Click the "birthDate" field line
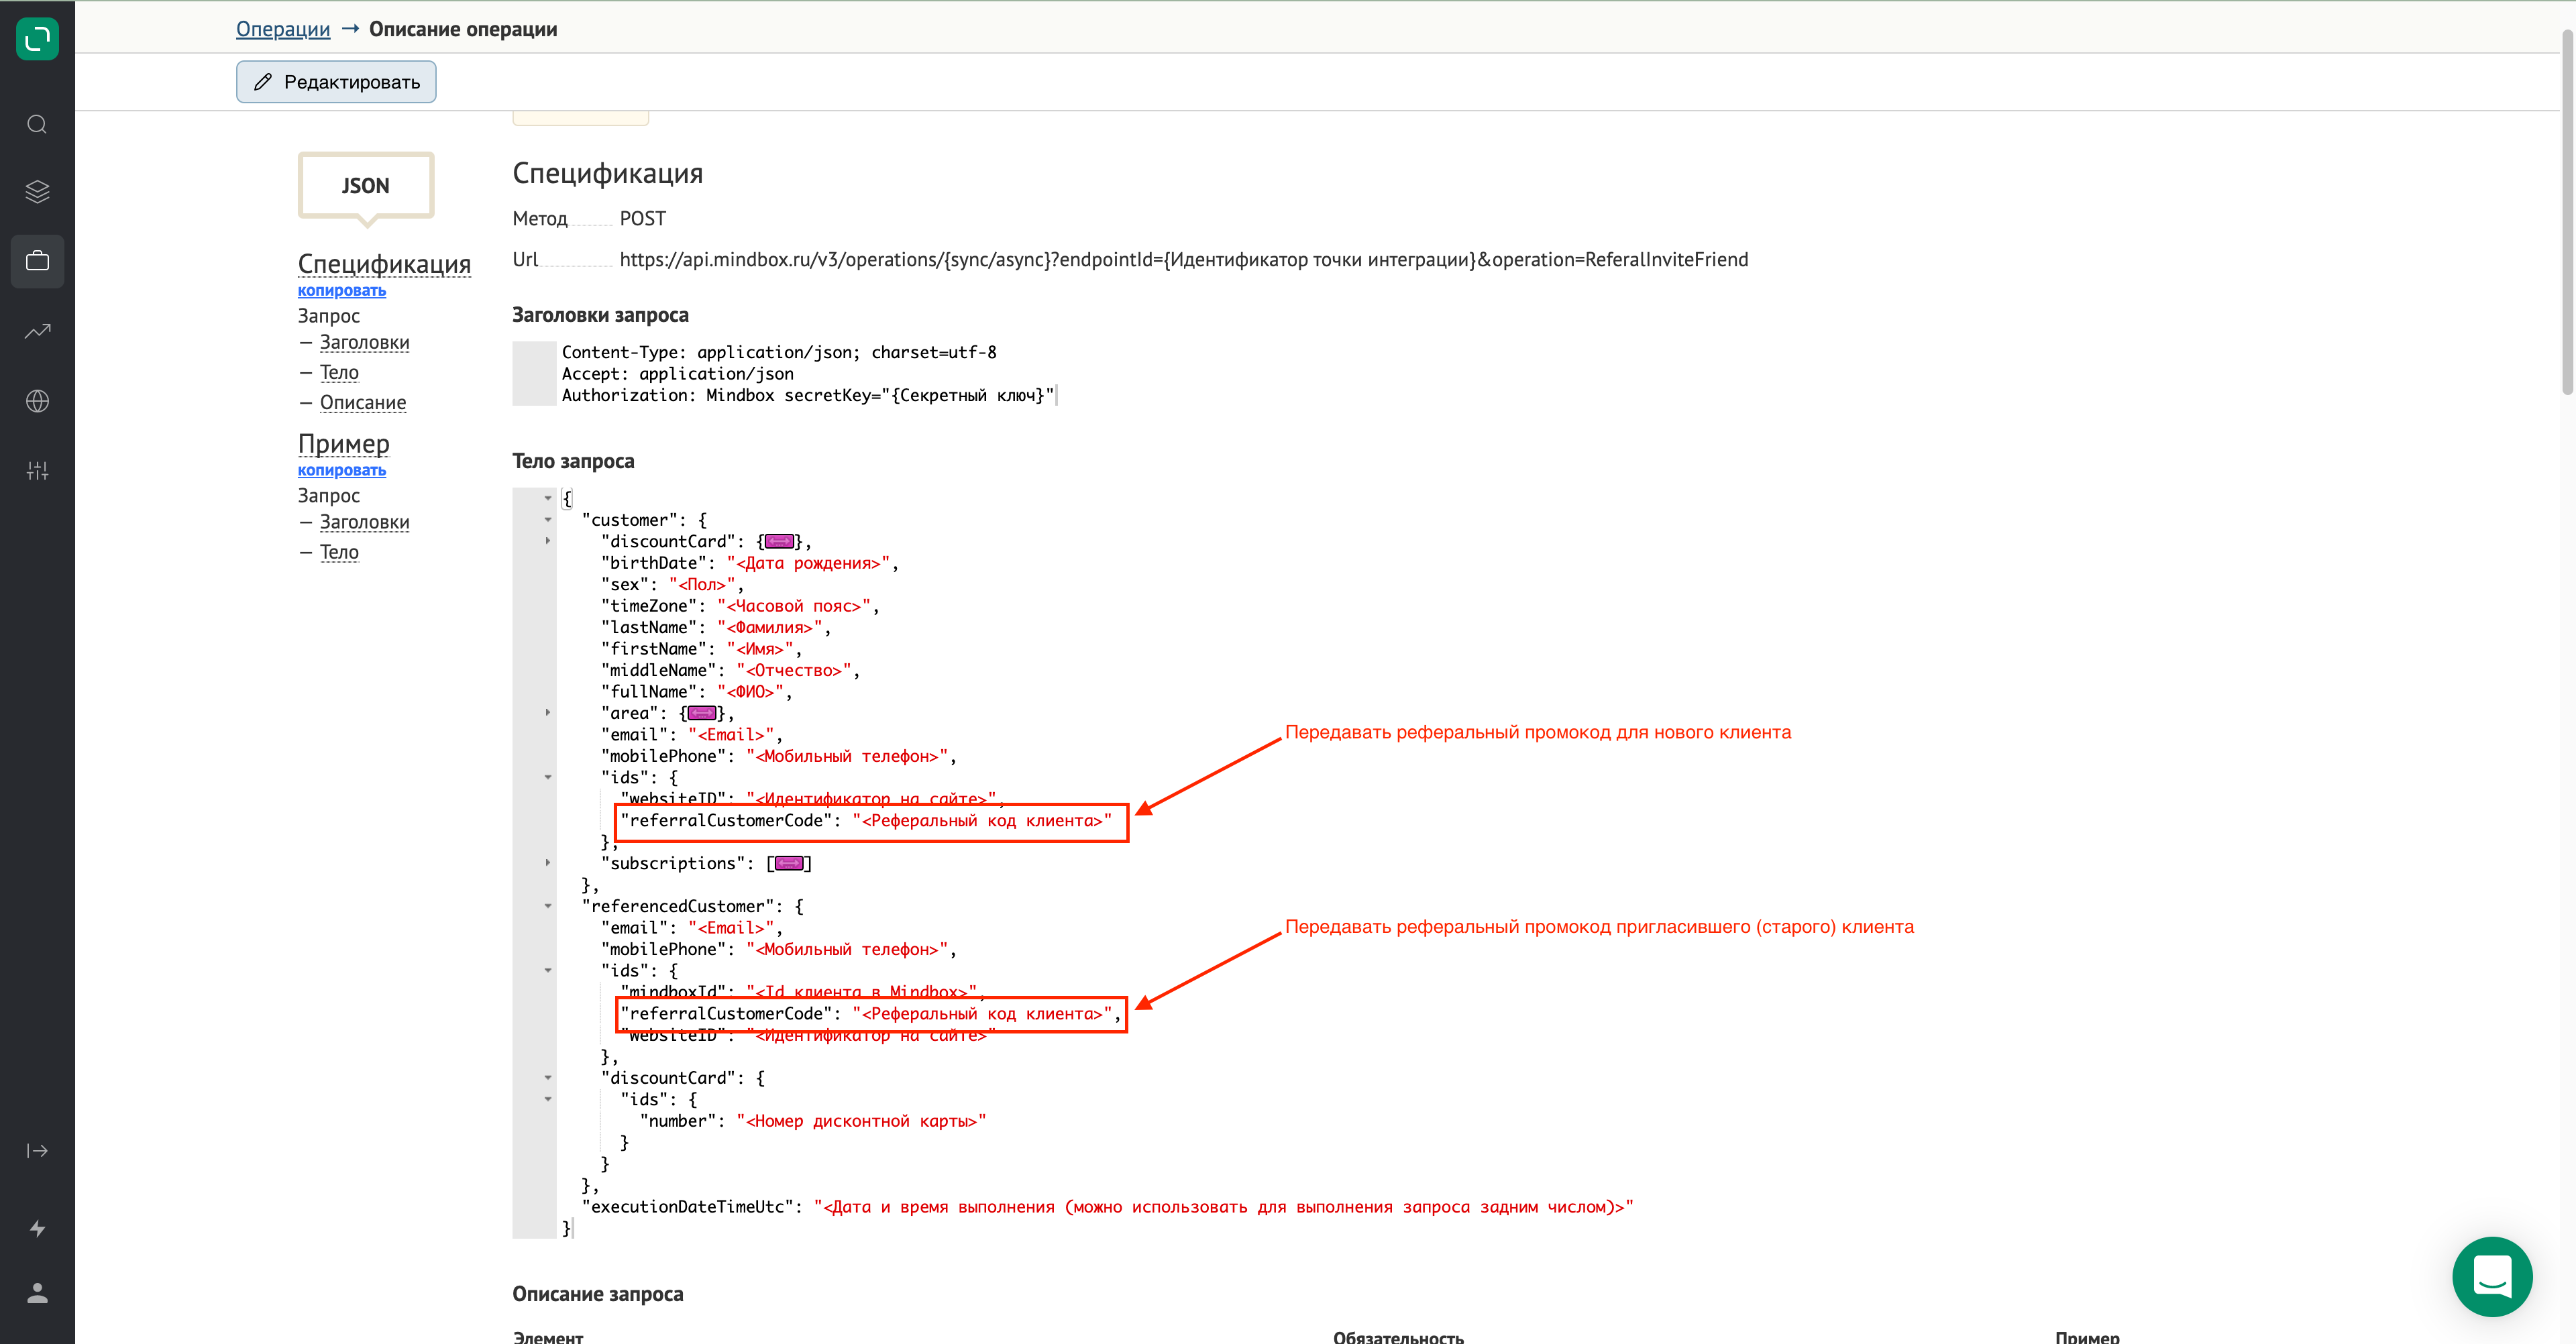Screen dimensions: 2576x1344 [x=749, y=563]
